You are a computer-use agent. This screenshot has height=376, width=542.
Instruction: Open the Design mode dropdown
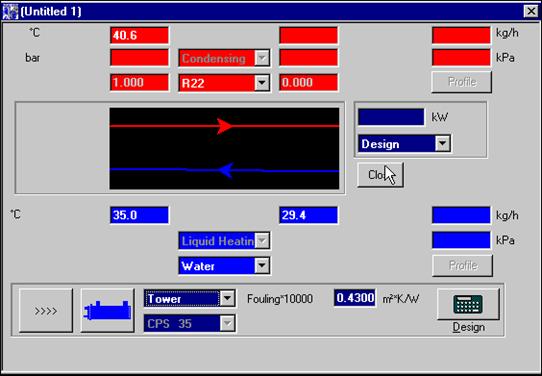click(442, 143)
